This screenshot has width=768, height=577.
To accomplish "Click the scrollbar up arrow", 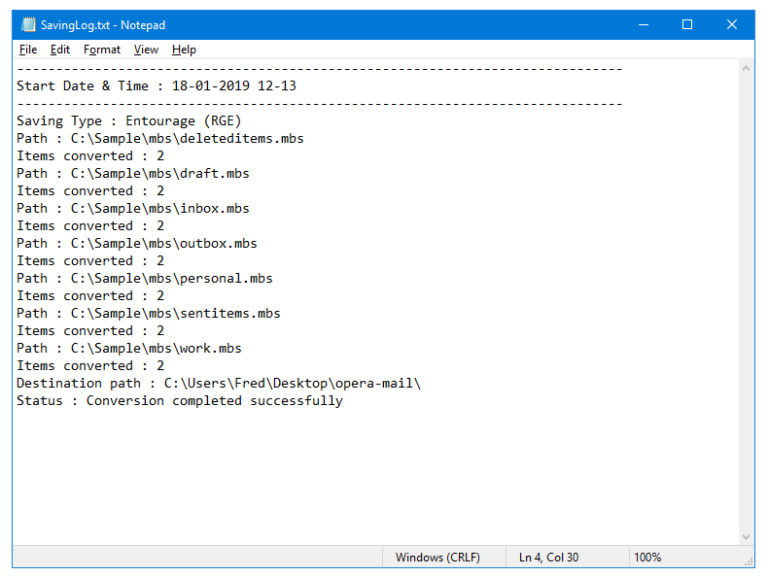I will [x=746, y=69].
